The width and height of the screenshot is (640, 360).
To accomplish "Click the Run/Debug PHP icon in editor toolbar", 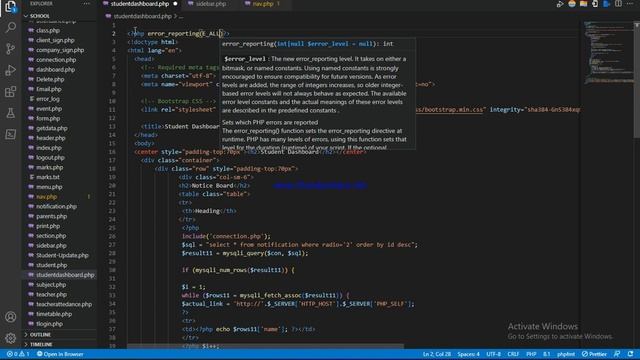I will click(560, 4).
